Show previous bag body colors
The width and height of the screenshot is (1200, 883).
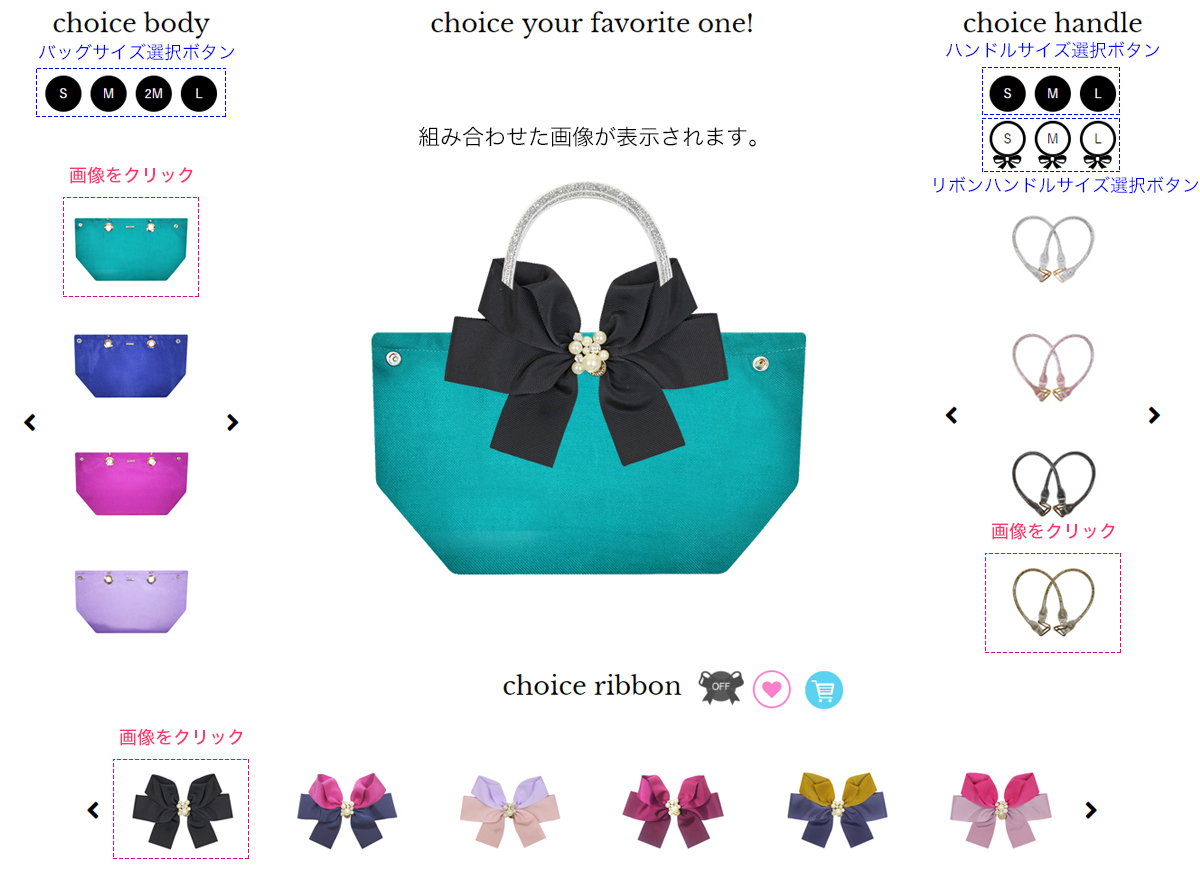[30, 423]
